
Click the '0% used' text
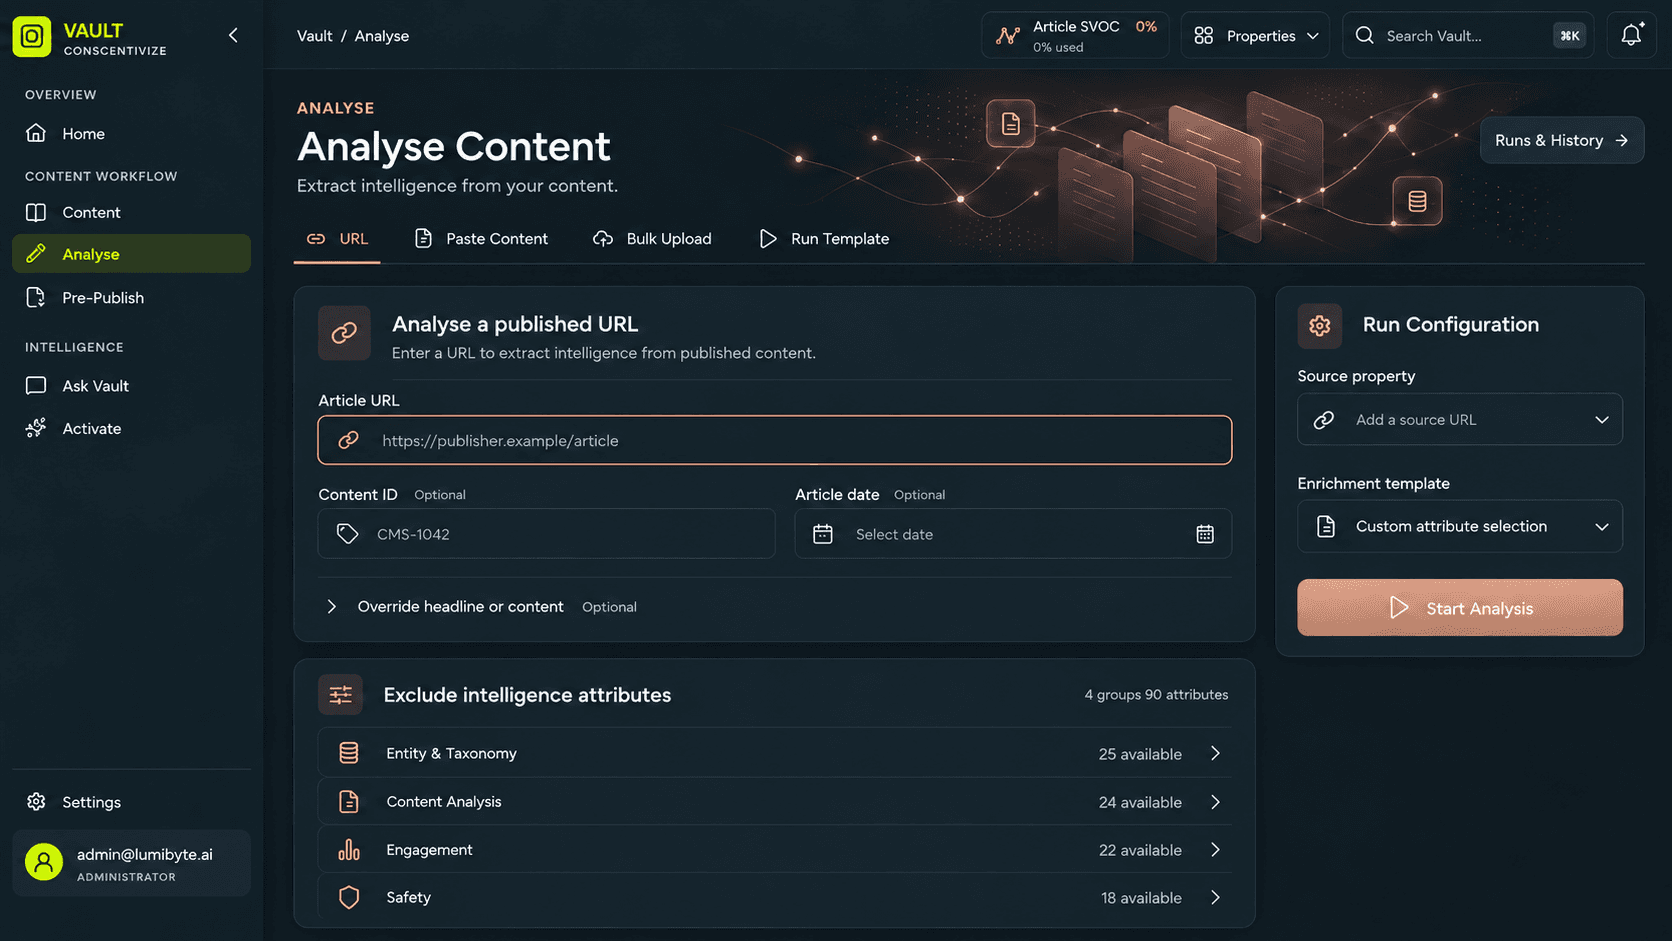click(x=1058, y=47)
